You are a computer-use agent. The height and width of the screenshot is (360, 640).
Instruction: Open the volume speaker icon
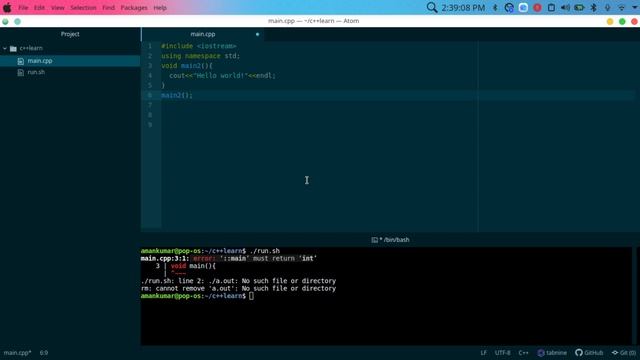[x=565, y=8]
